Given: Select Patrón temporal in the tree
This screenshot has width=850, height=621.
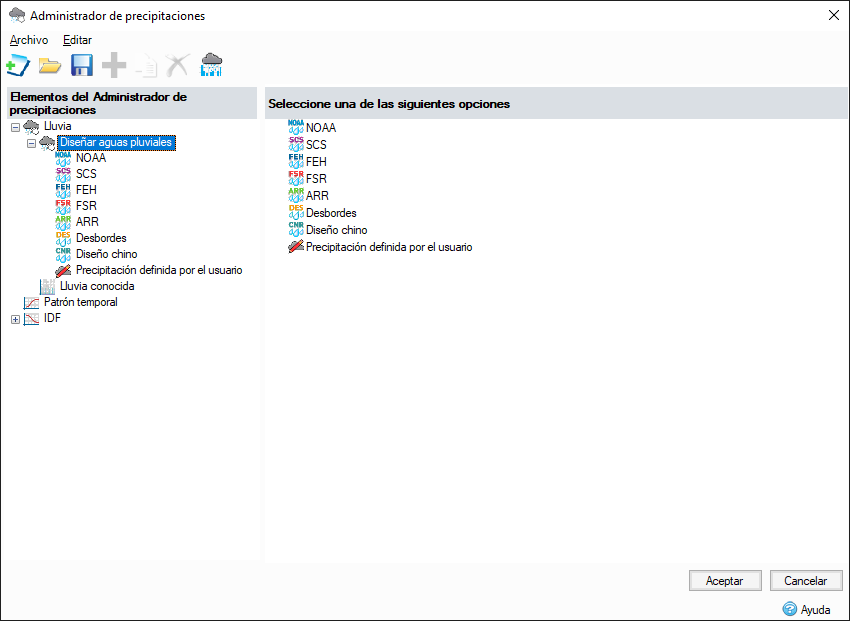Looking at the screenshot, I should pyautogui.click(x=80, y=302).
